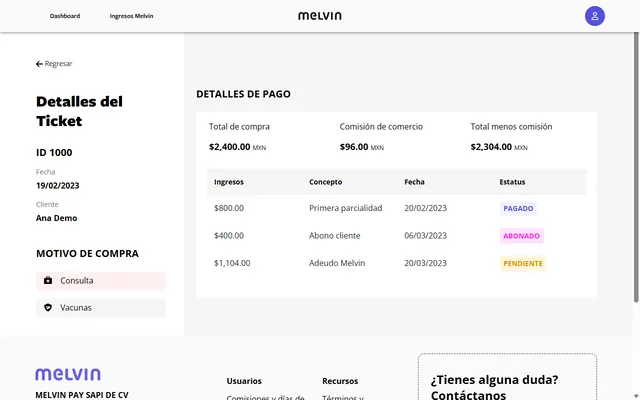The image size is (640, 400).
Task: Click the date 20/02/2023
Action: (x=426, y=208)
